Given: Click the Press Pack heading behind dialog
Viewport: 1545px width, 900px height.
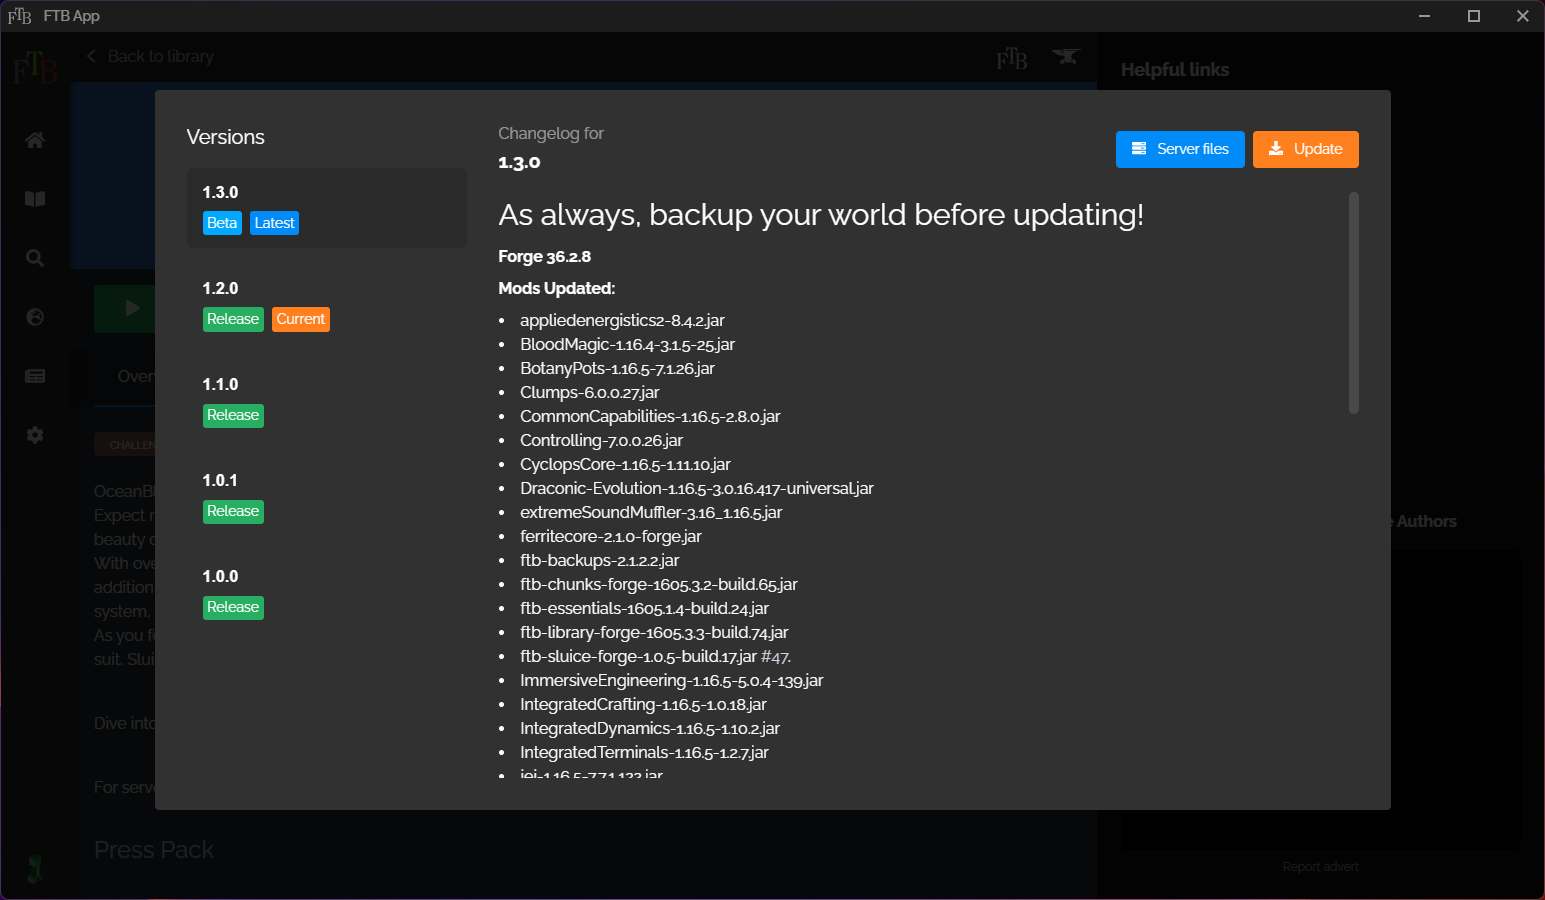Looking at the screenshot, I should coord(154,850).
